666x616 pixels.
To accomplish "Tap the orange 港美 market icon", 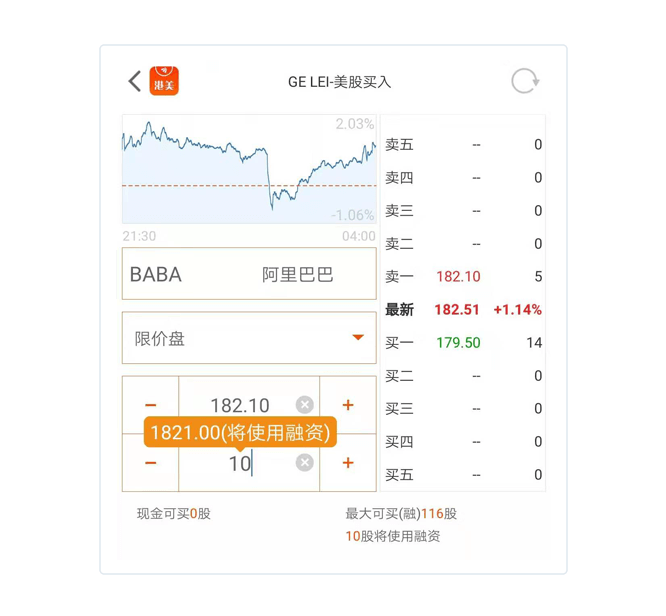I will (164, 81).
